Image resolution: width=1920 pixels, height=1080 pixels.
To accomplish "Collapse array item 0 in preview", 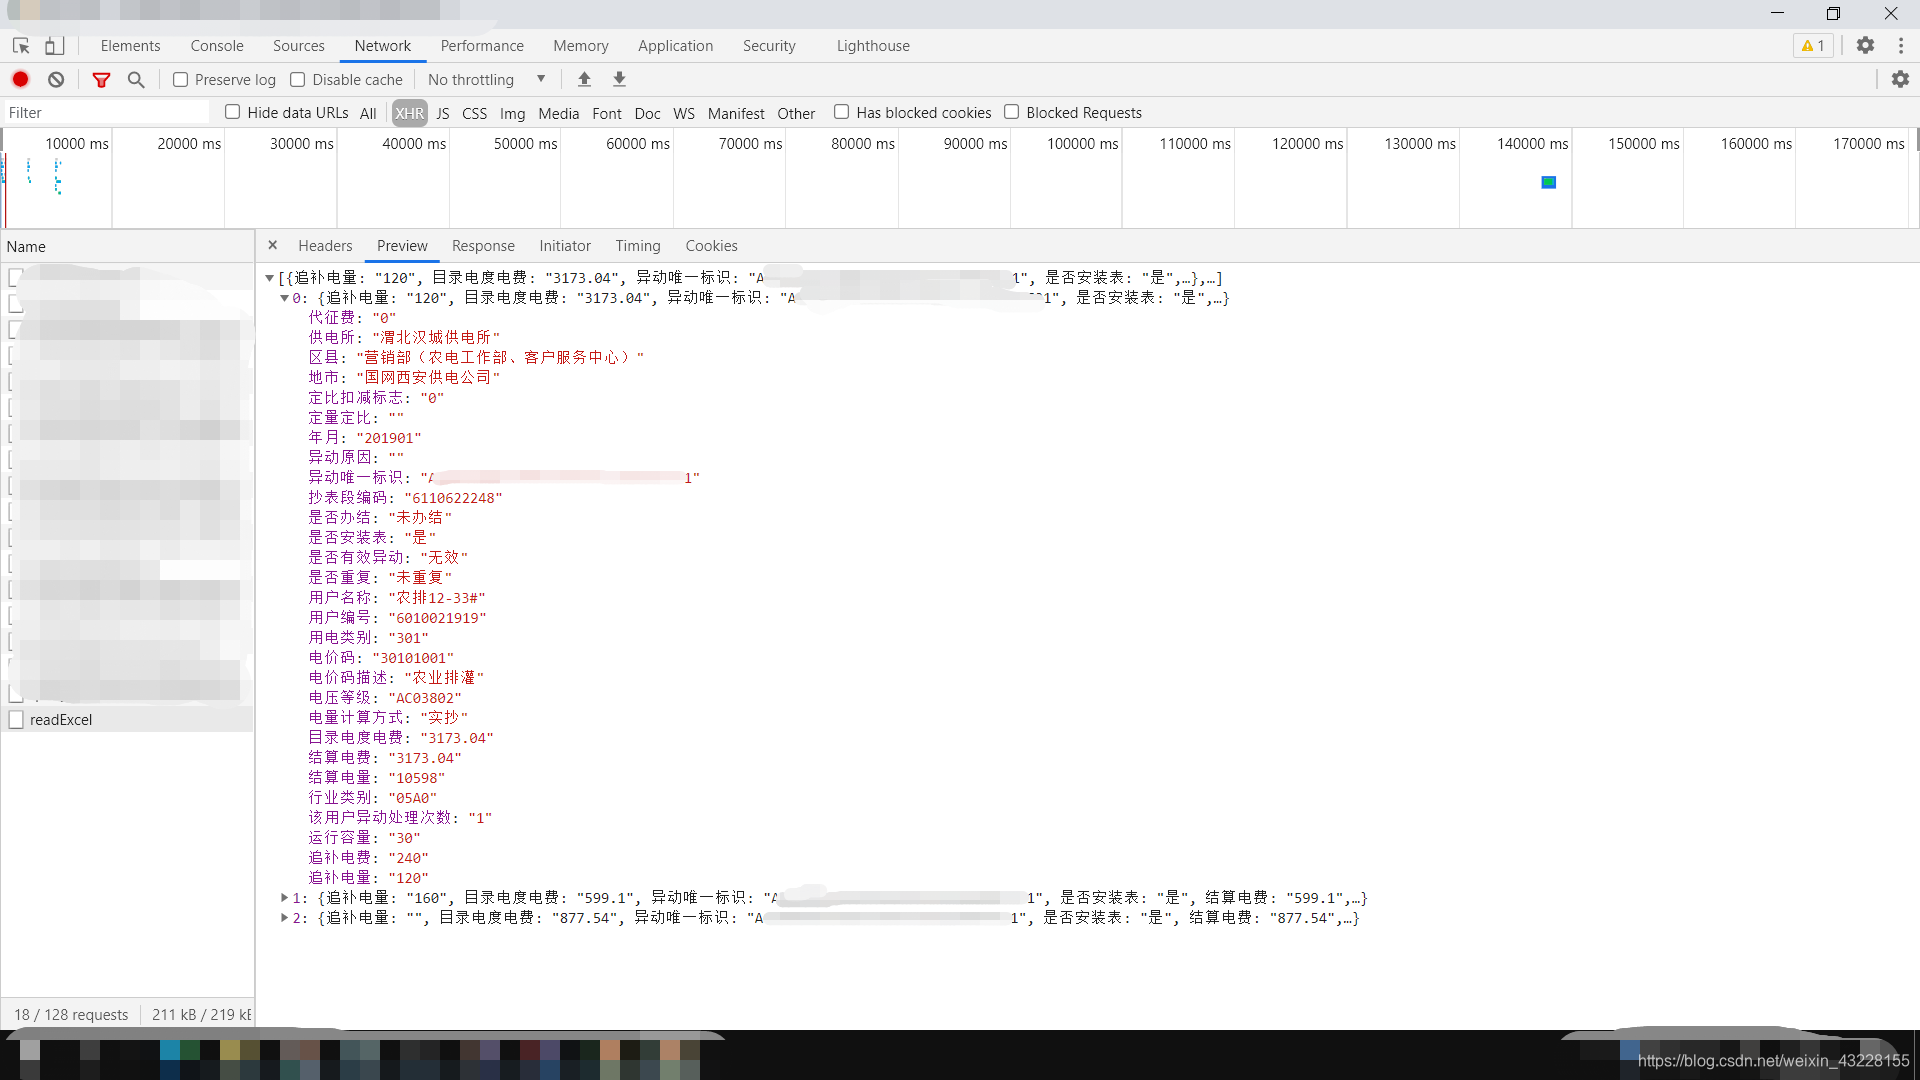I will coord(285,298).
